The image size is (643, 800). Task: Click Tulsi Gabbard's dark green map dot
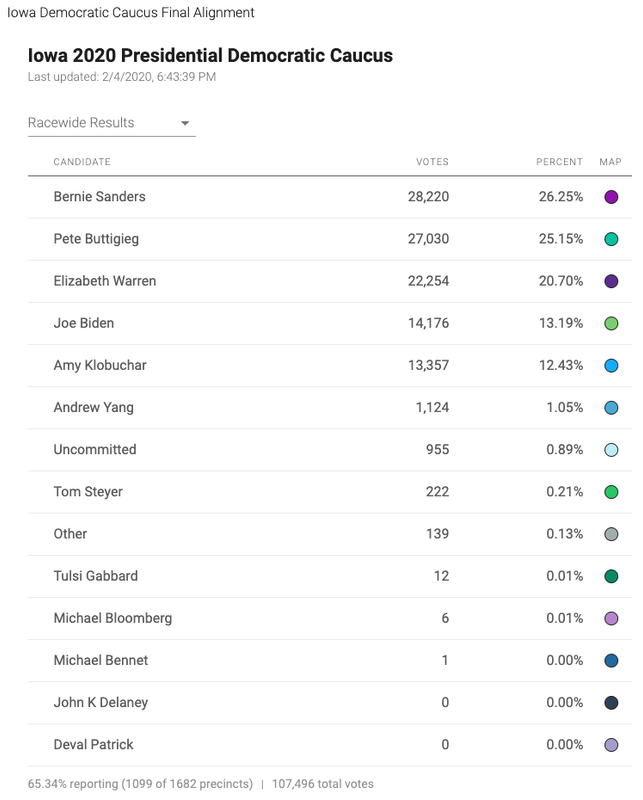[x=611, y=576]
